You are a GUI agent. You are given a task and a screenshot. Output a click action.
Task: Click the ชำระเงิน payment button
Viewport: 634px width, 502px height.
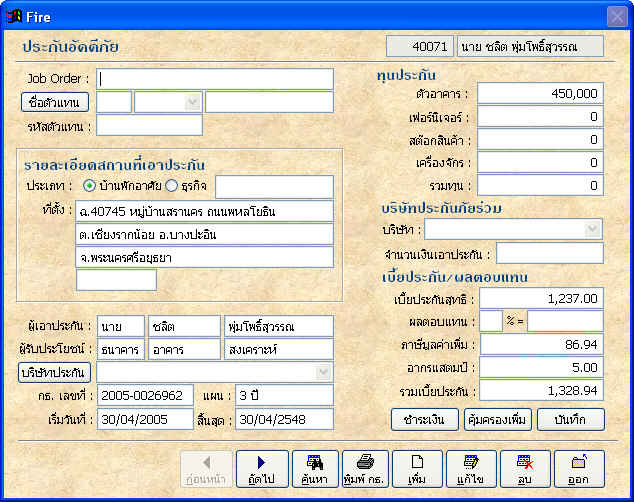pyautogui.click(x=424, y=419)
